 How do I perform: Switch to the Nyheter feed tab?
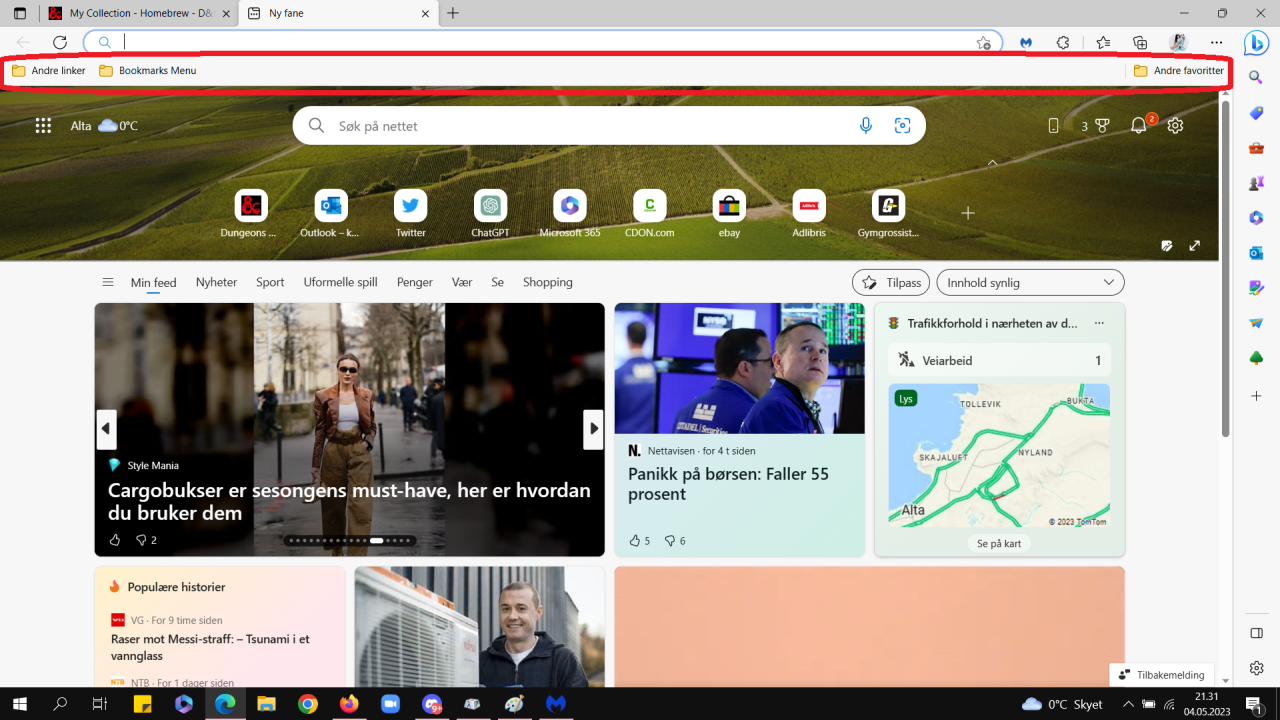coord(216,283)
